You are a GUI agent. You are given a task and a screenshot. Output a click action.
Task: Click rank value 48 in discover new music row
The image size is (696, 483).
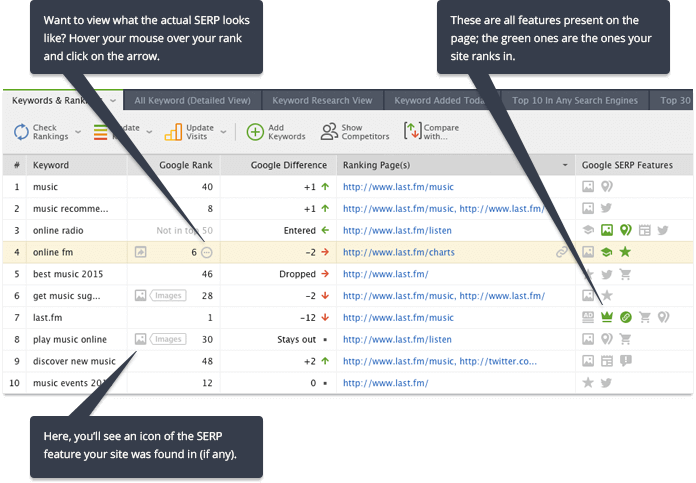tap(207, 361)
